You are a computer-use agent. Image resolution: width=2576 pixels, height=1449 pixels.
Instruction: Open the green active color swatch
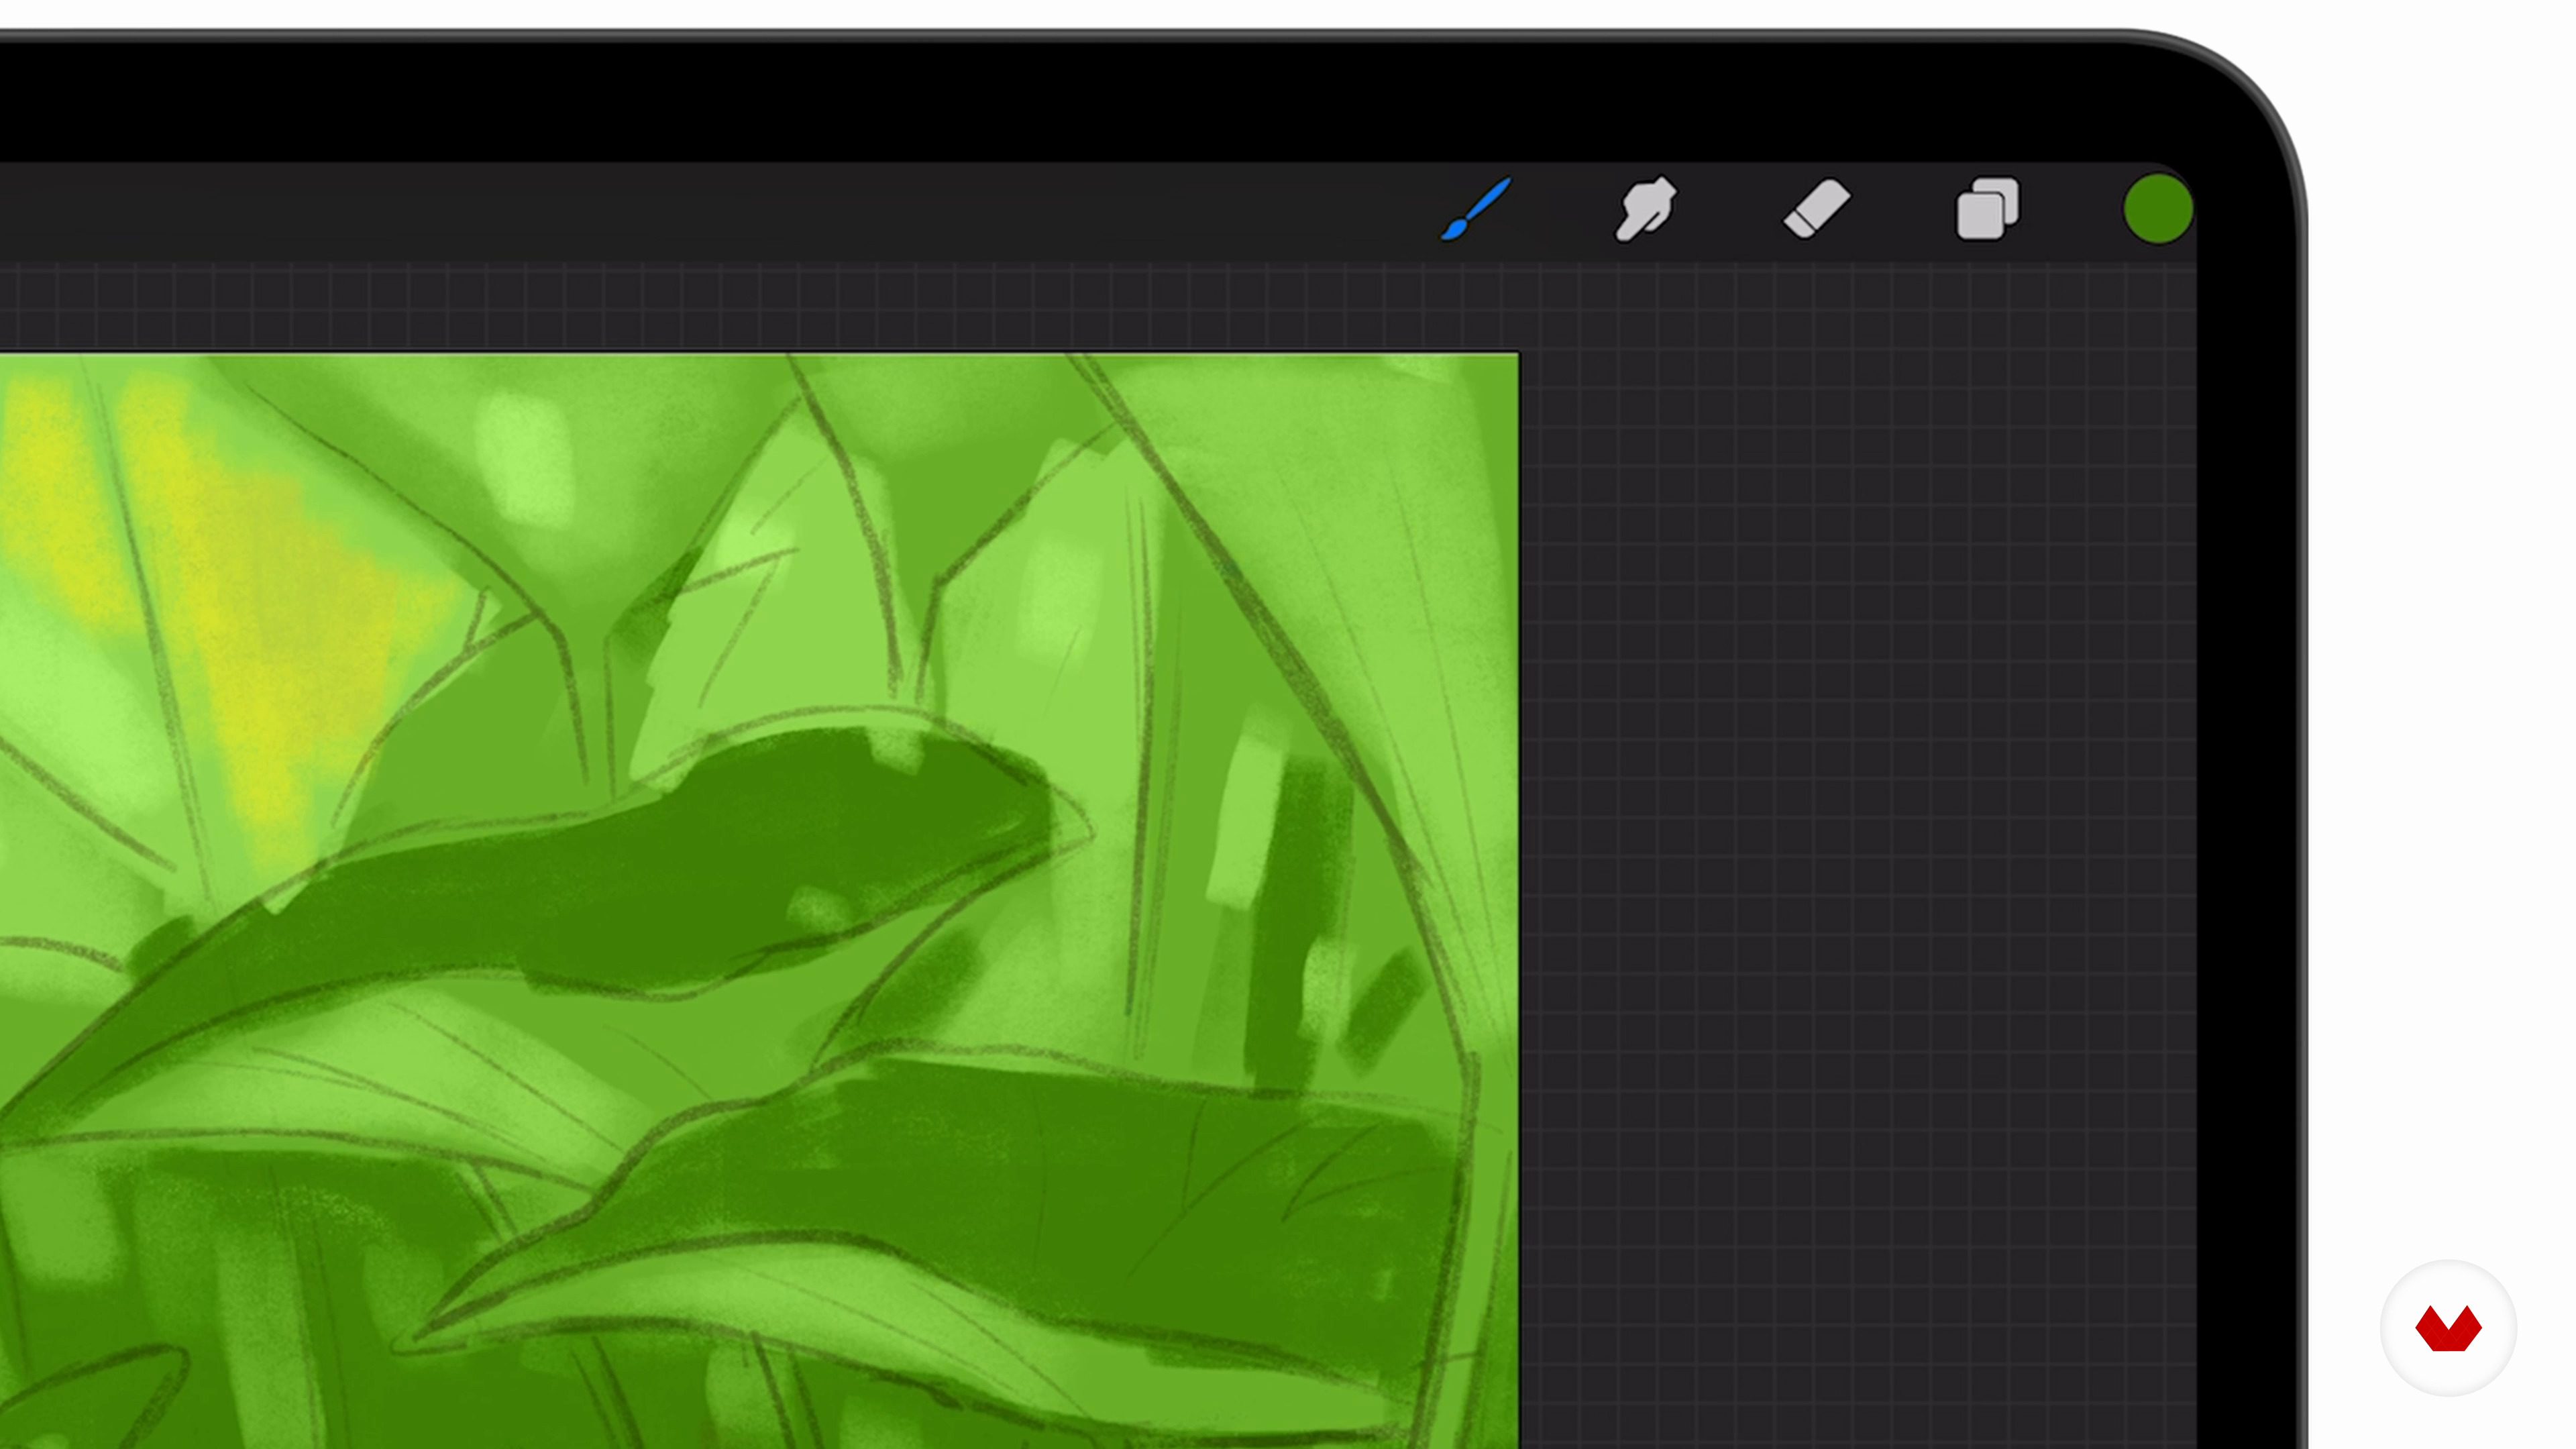point(2158,209)
